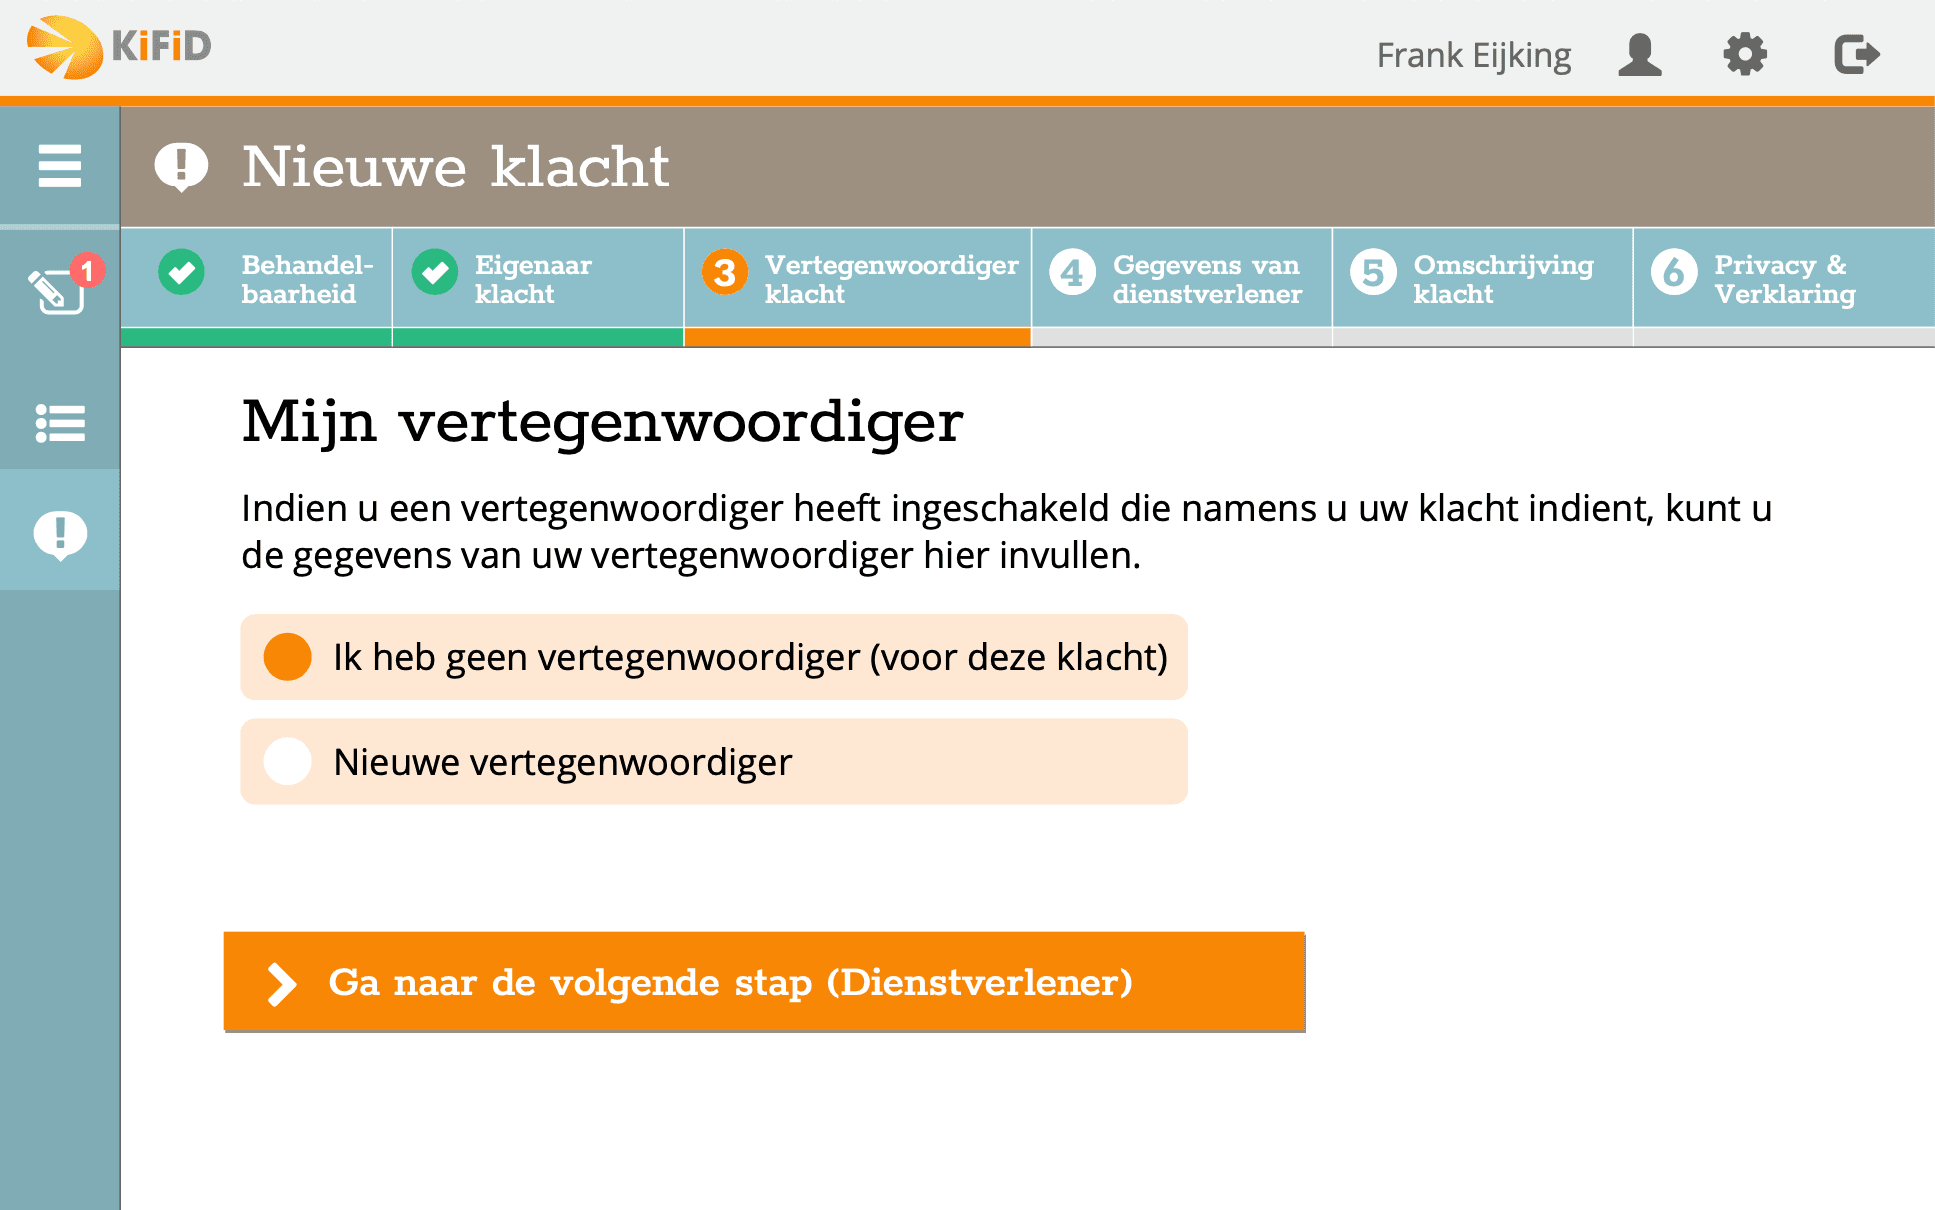
Task: Click the exclamation icon in the sidebar
Action: [59, 533]
